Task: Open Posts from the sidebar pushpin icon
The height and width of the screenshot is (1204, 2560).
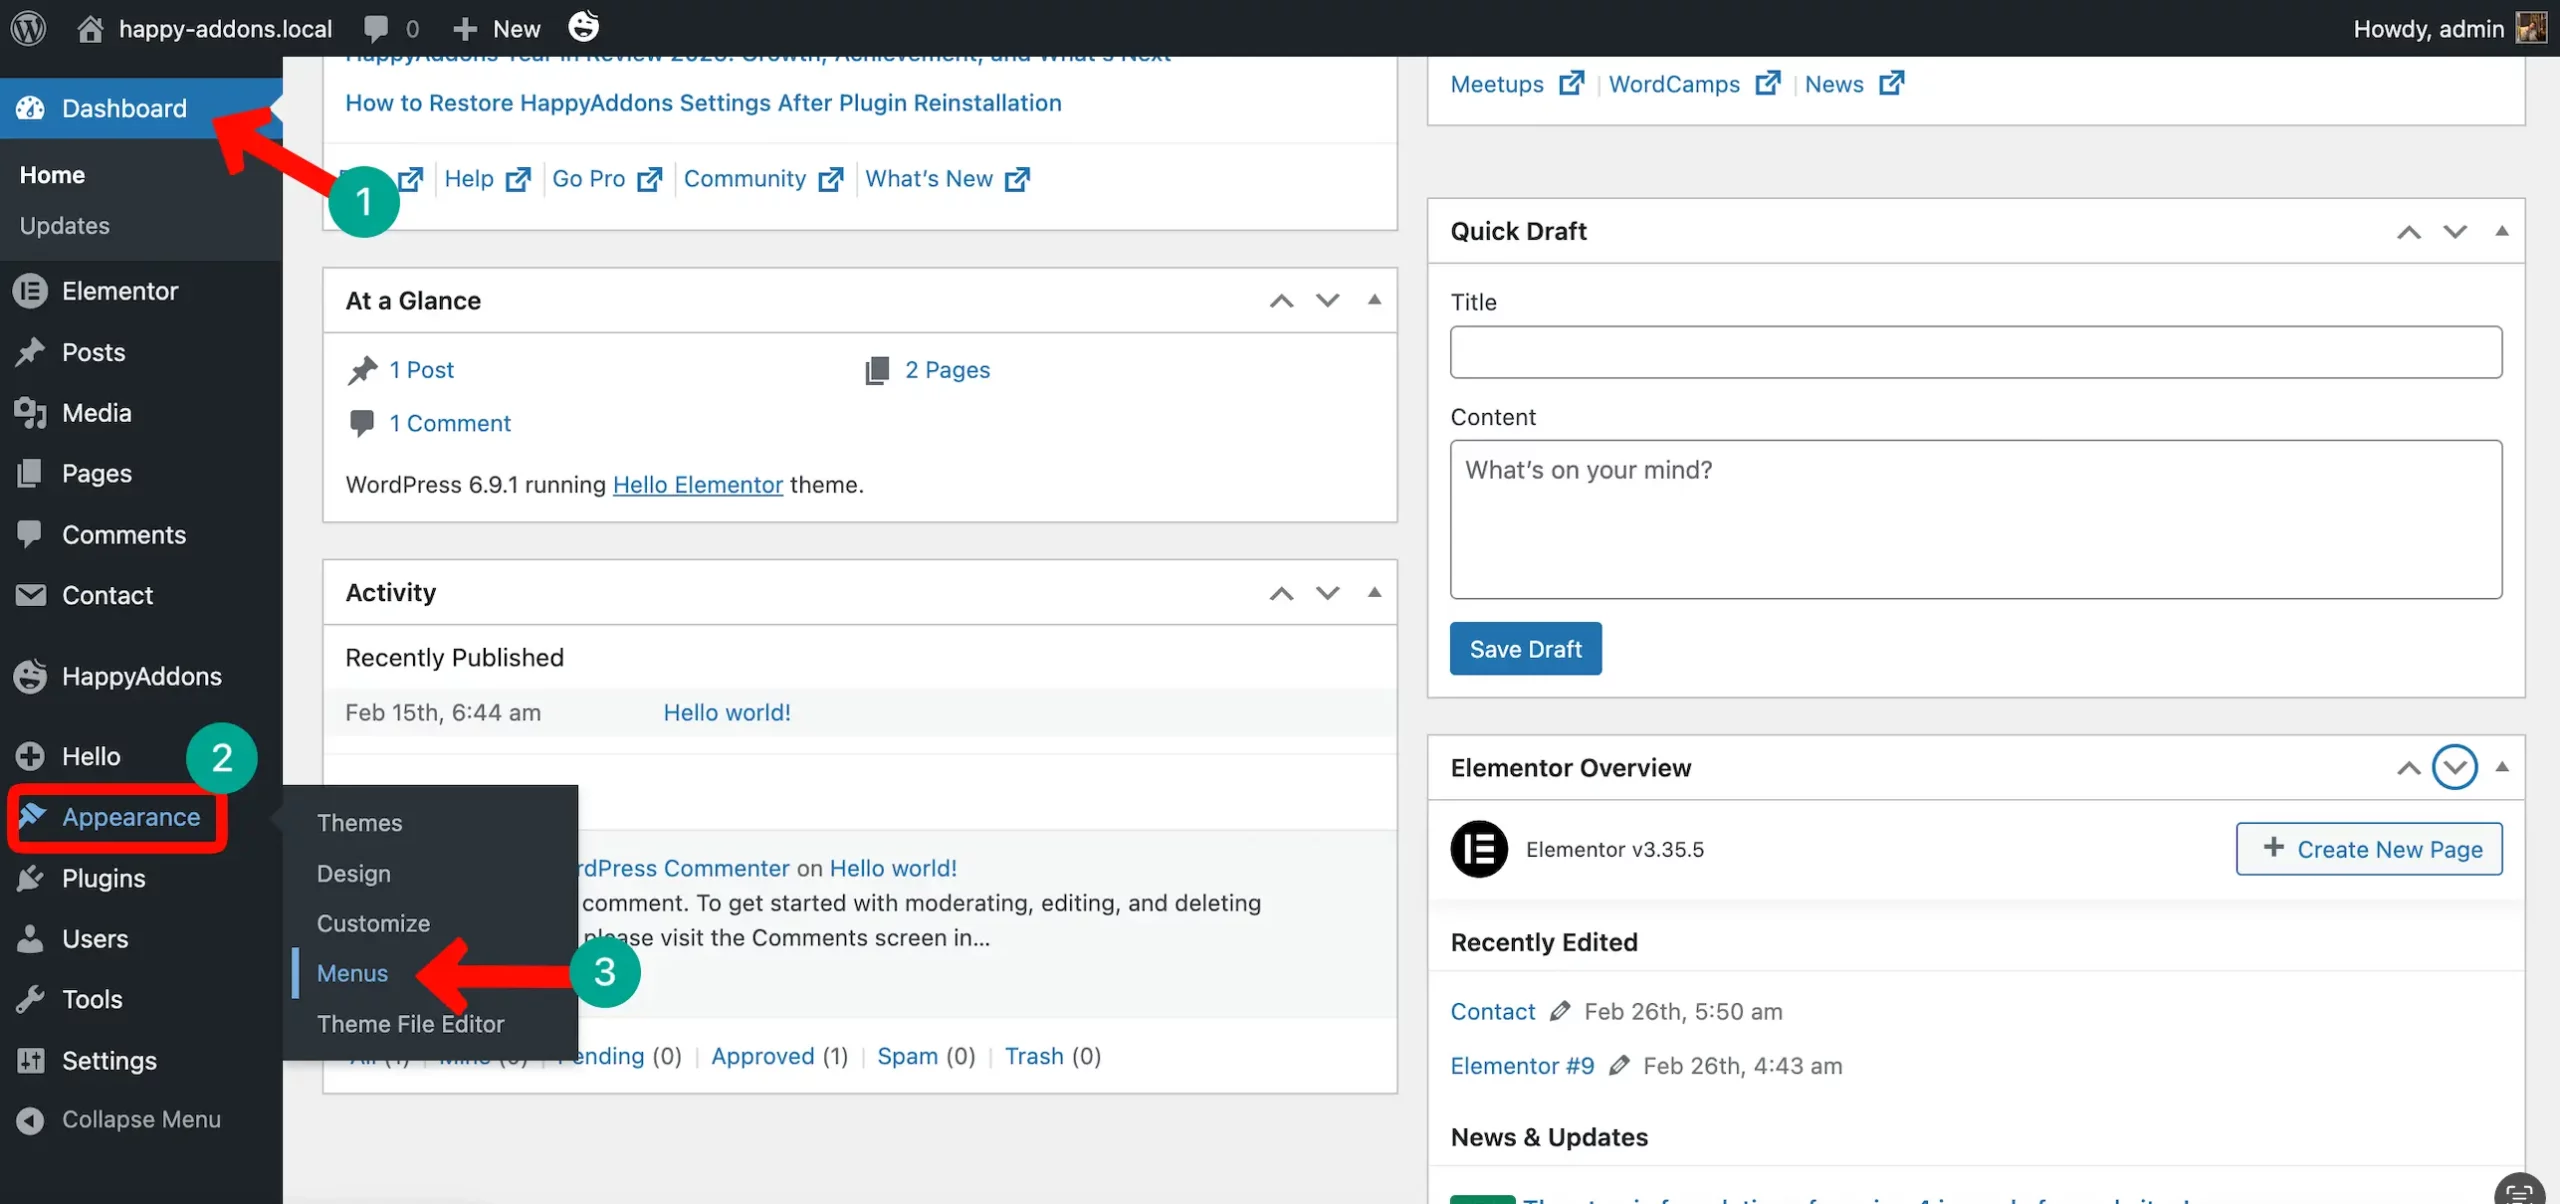Action: pyautogui.click(x=30, y=351)
